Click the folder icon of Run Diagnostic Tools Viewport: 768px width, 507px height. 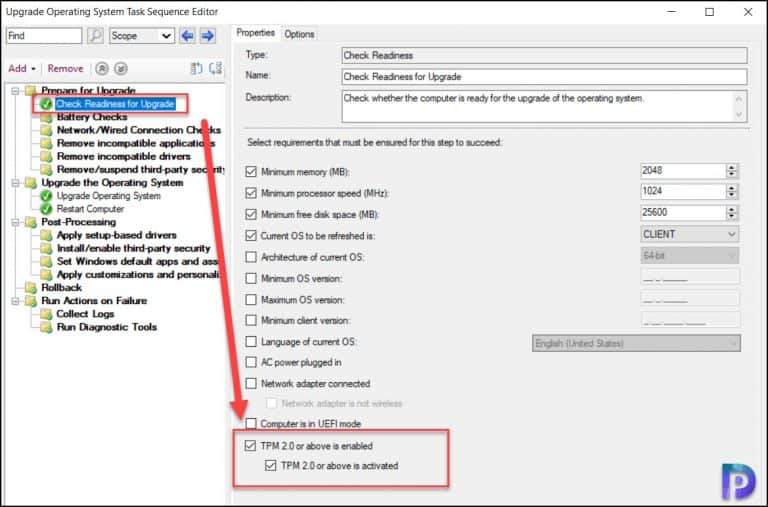[x=47, y=327]
